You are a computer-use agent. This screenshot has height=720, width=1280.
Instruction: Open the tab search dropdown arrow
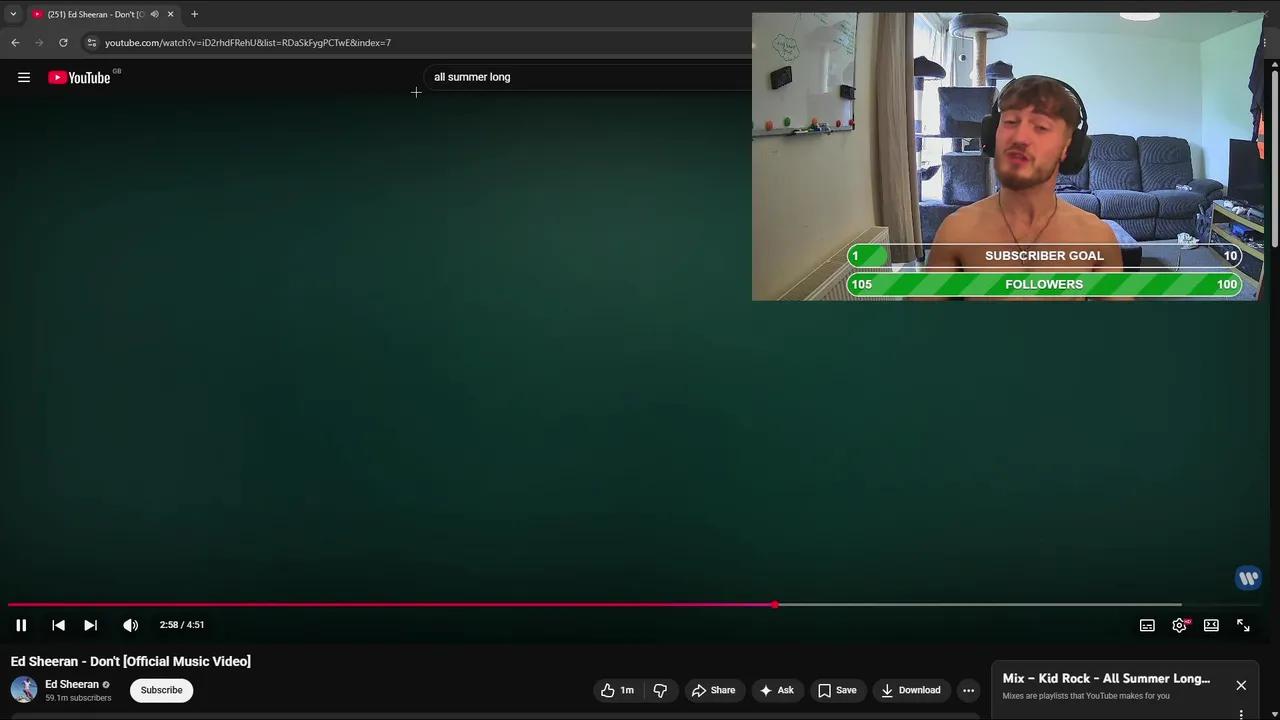click(x=13, y=14)
